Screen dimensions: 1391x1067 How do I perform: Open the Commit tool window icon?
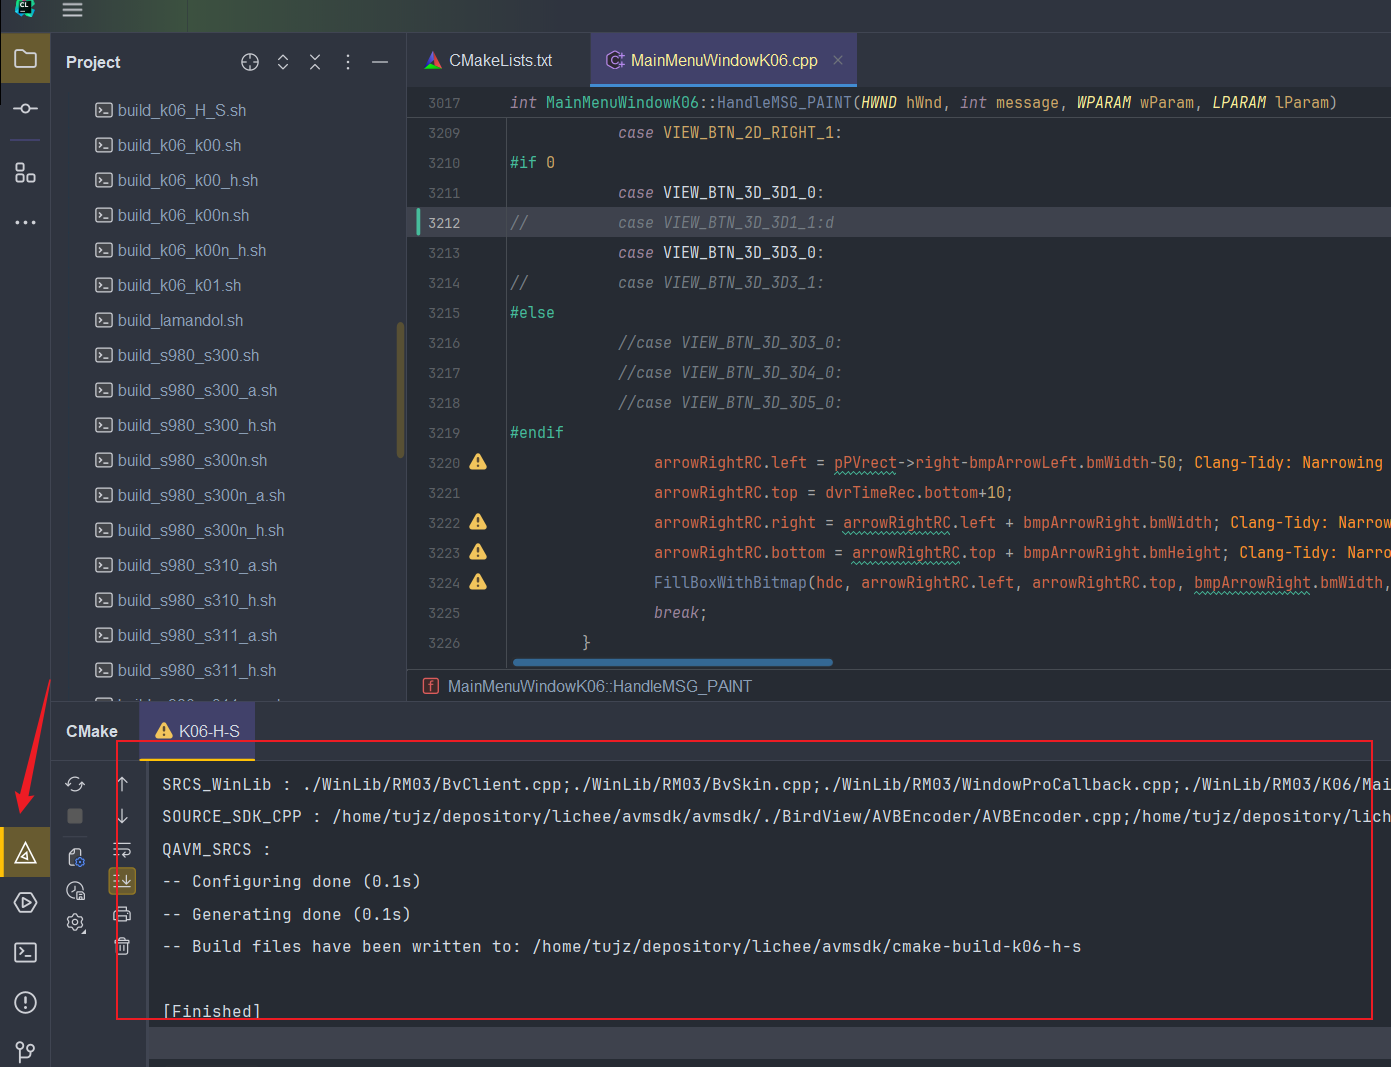pos(24,109)
